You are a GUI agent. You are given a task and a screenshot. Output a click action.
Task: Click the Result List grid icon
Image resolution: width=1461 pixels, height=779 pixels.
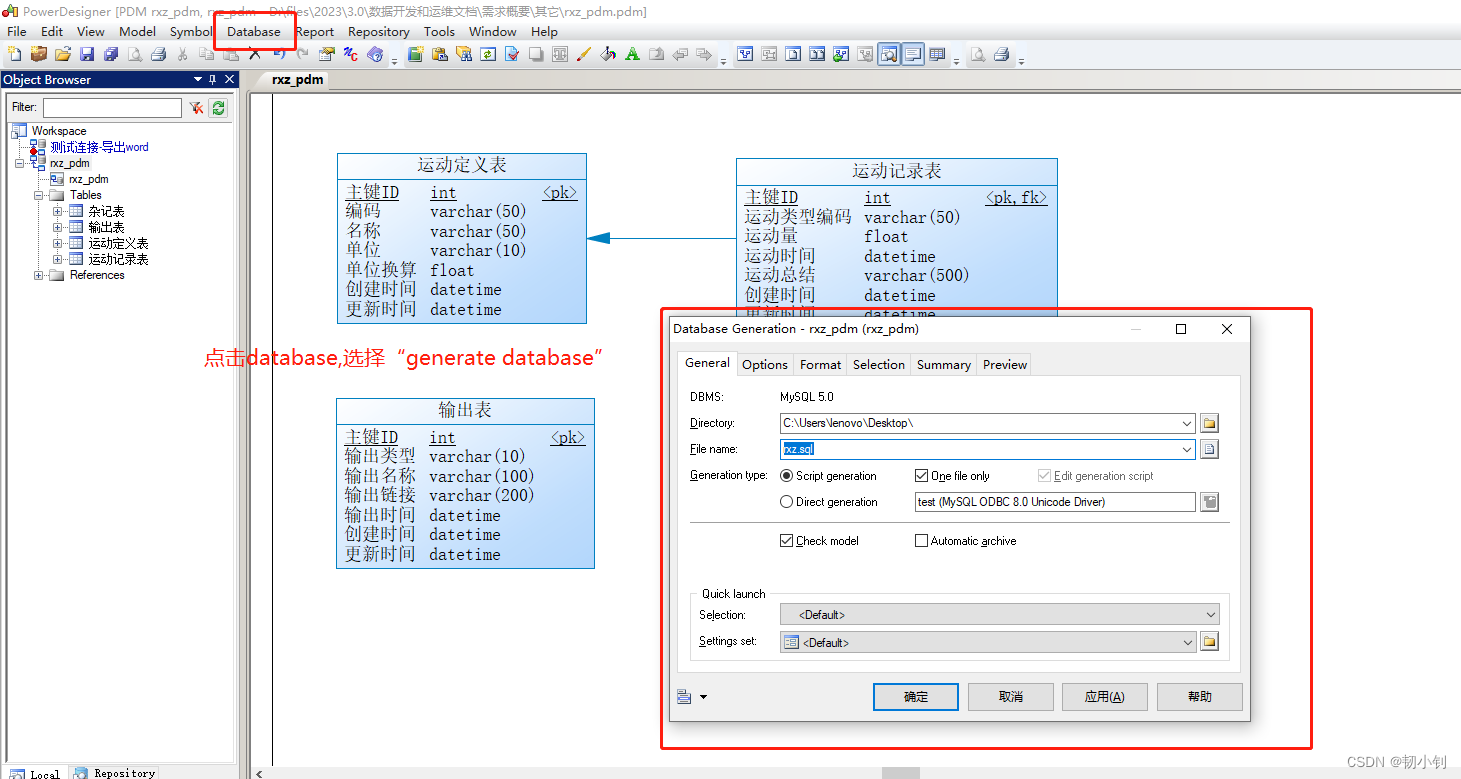[x=937, y=54]
